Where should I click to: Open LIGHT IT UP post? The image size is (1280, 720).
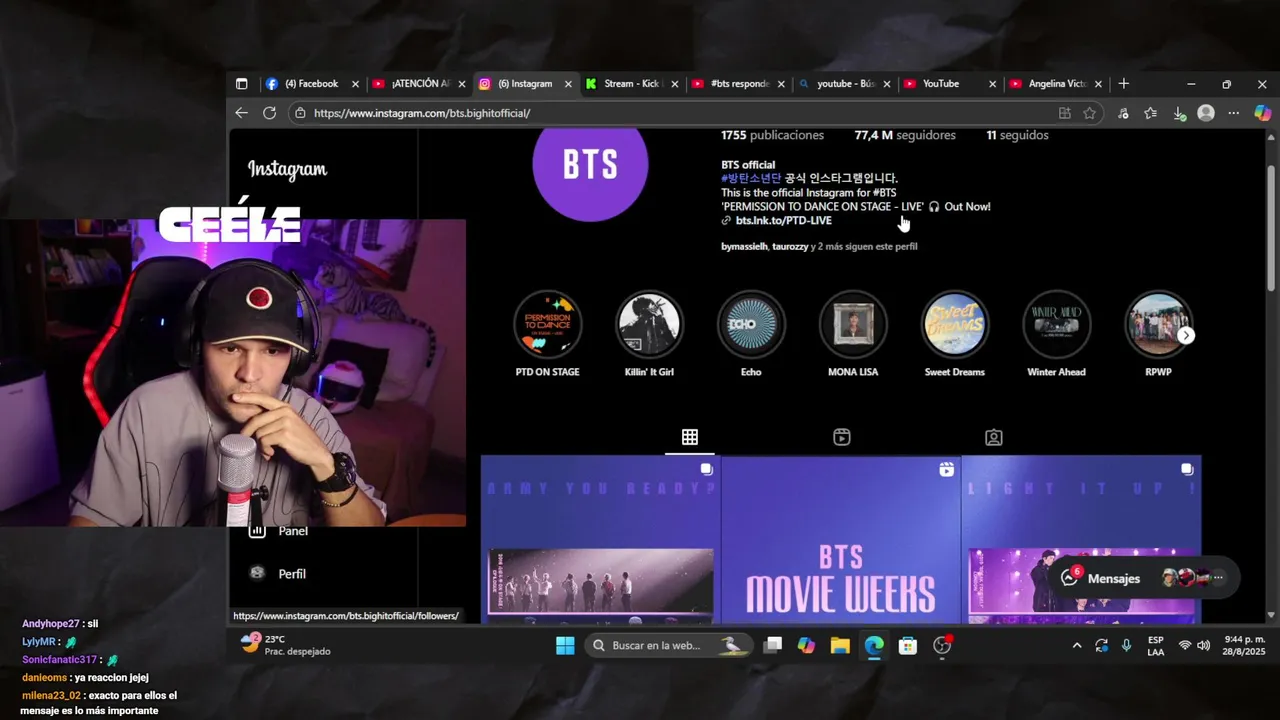tap(1081, 540)
